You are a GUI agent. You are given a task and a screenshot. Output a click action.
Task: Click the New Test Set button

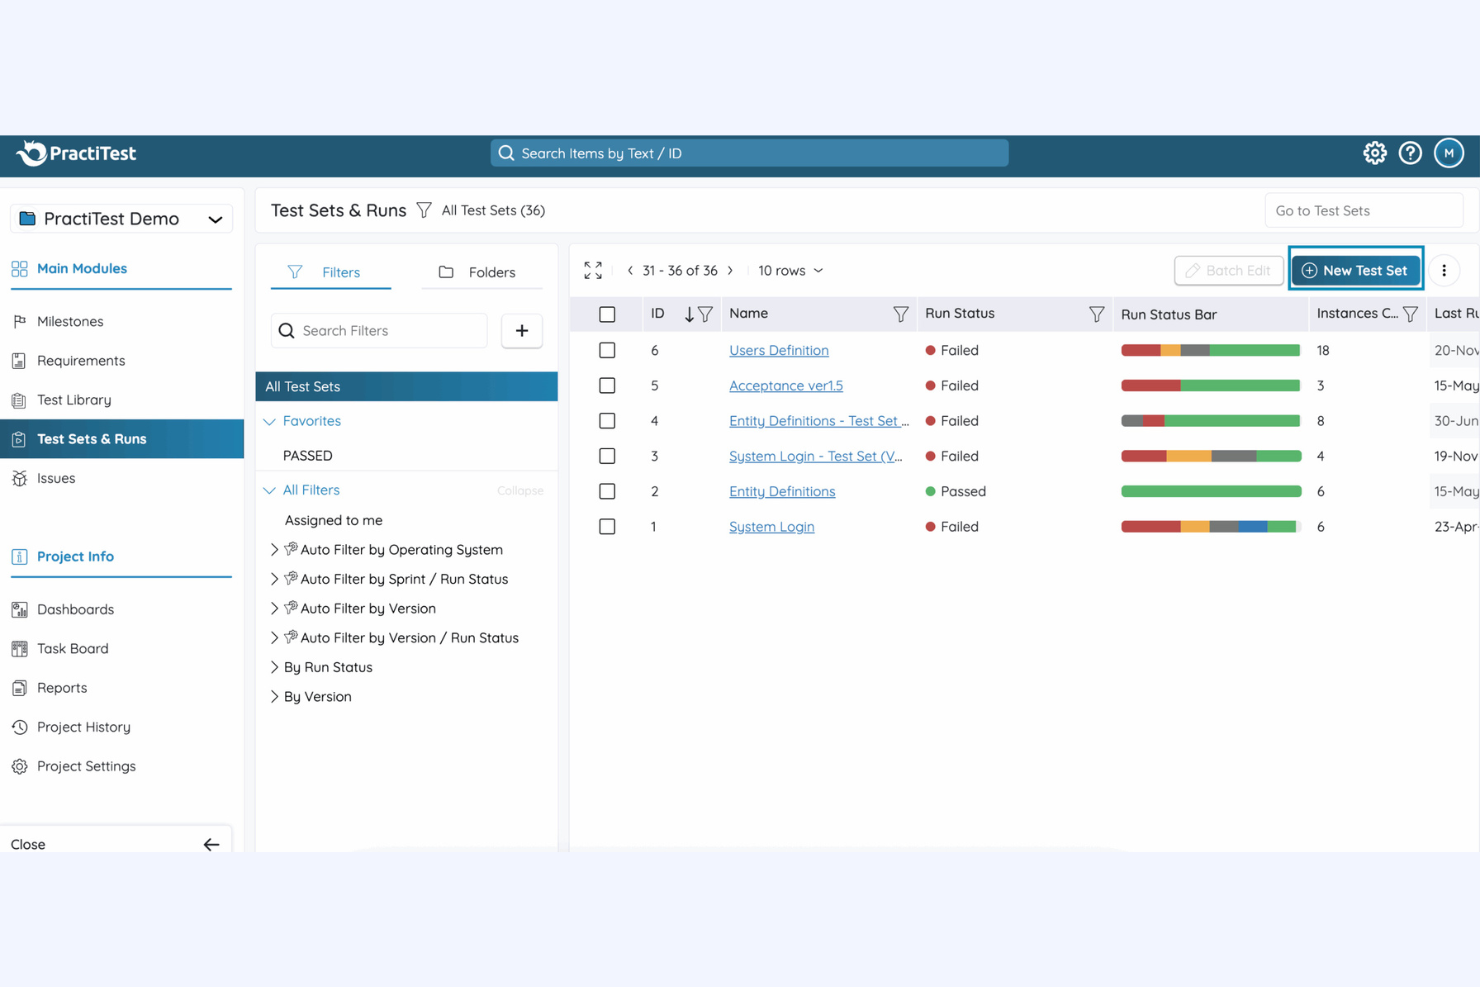pyautogui.click(x=1355, y=270)
